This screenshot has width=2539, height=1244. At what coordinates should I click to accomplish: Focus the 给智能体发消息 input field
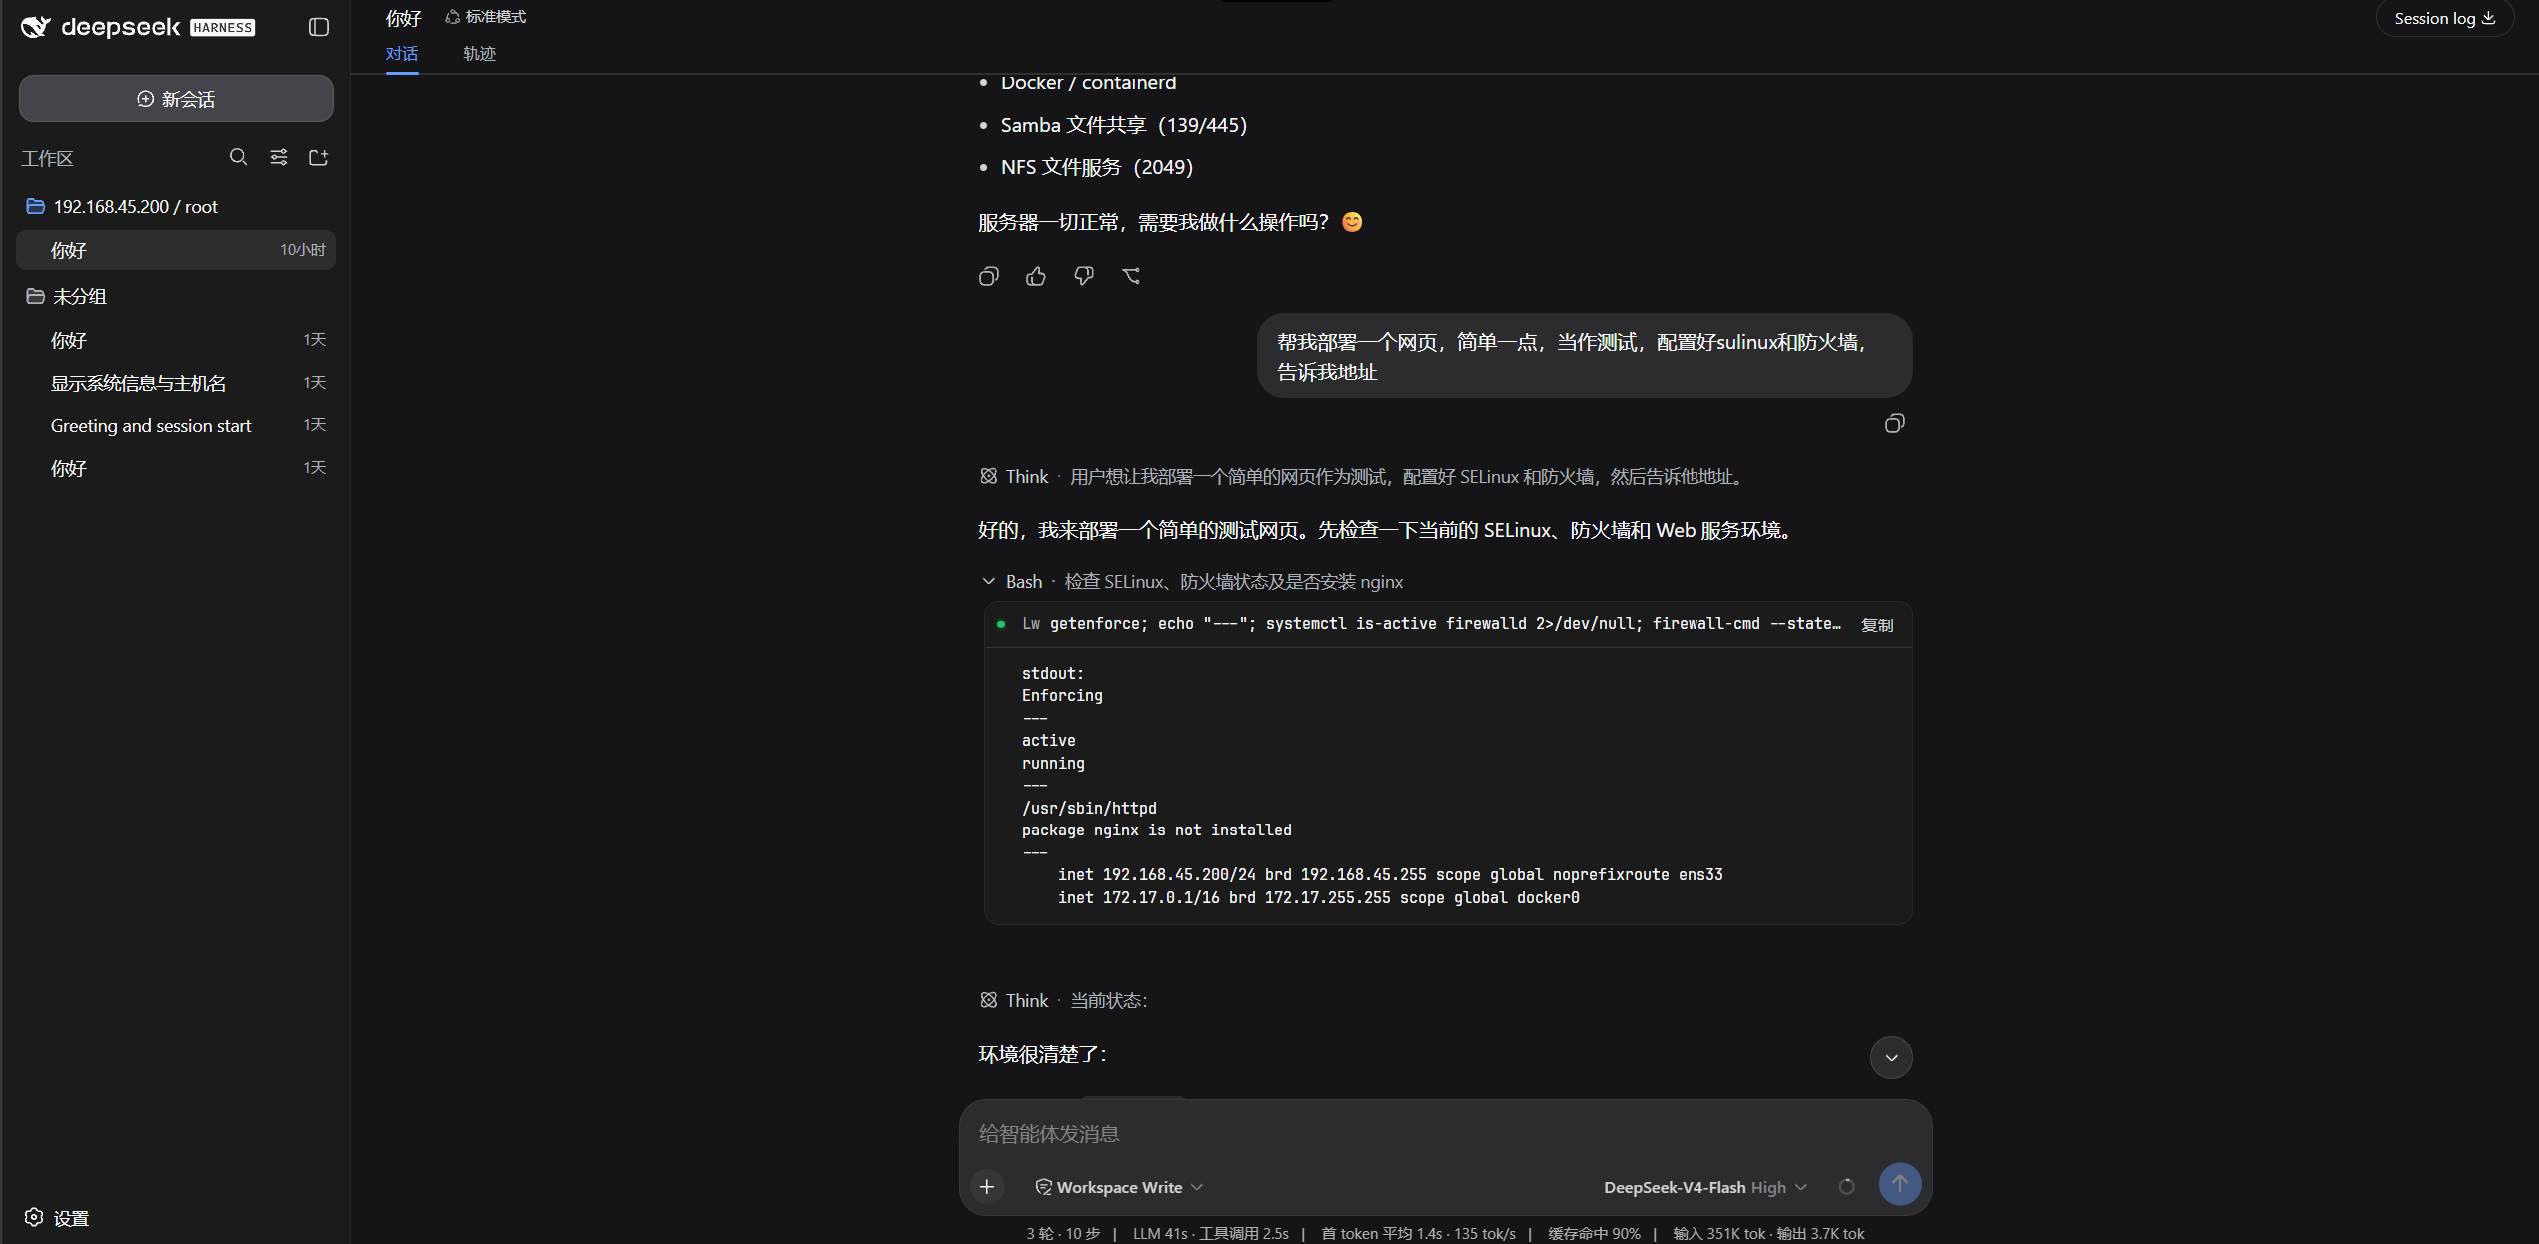tap(1445, 1133)
